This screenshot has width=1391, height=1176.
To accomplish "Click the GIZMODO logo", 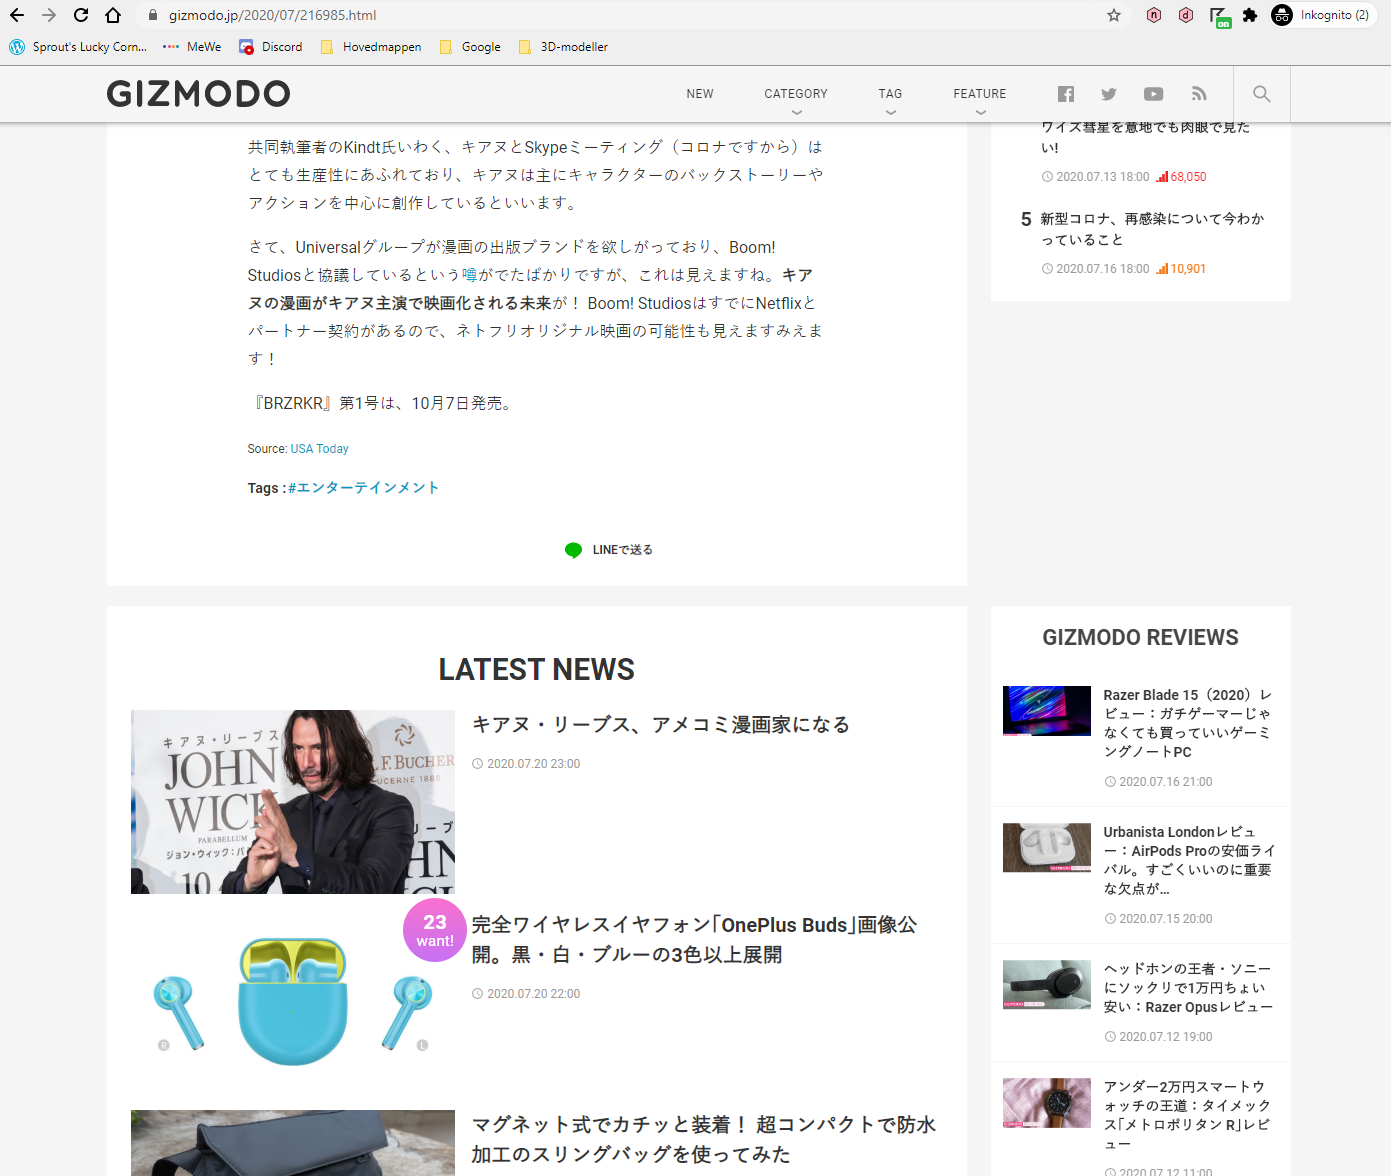I will click(x=198, y=93).
